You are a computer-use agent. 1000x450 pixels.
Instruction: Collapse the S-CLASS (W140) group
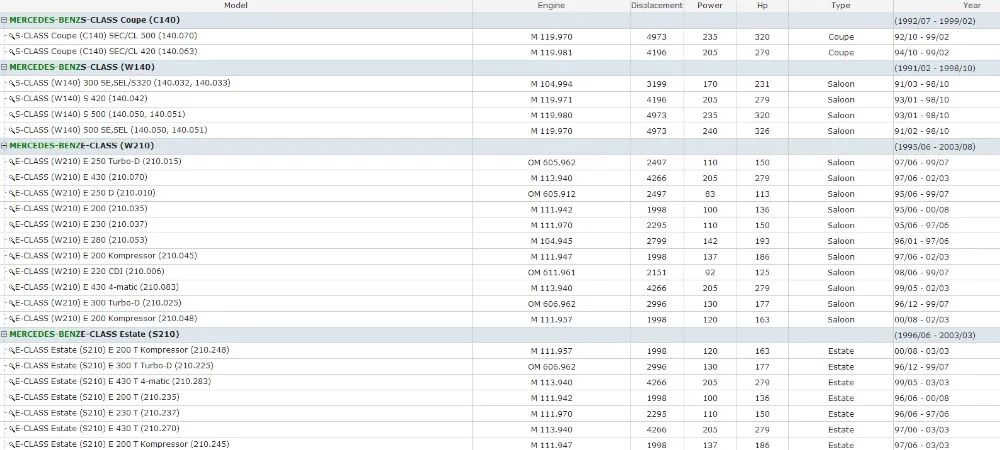4,68
